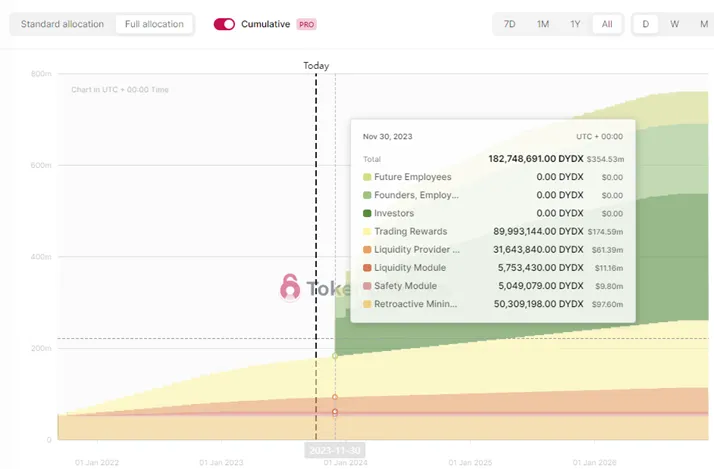Screen dimensions: 714x469
Task: Click the 200m y-axis label
Action: pos(41,348)
